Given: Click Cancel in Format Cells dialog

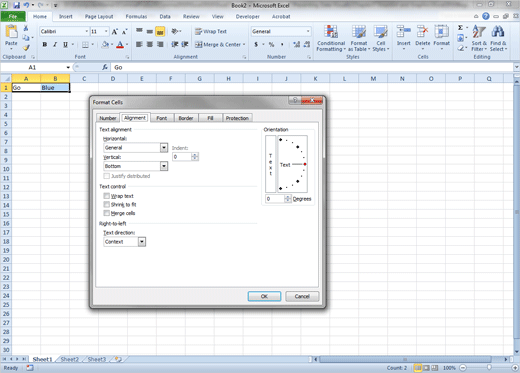Looking at the screenshot, I should (302, 296).
